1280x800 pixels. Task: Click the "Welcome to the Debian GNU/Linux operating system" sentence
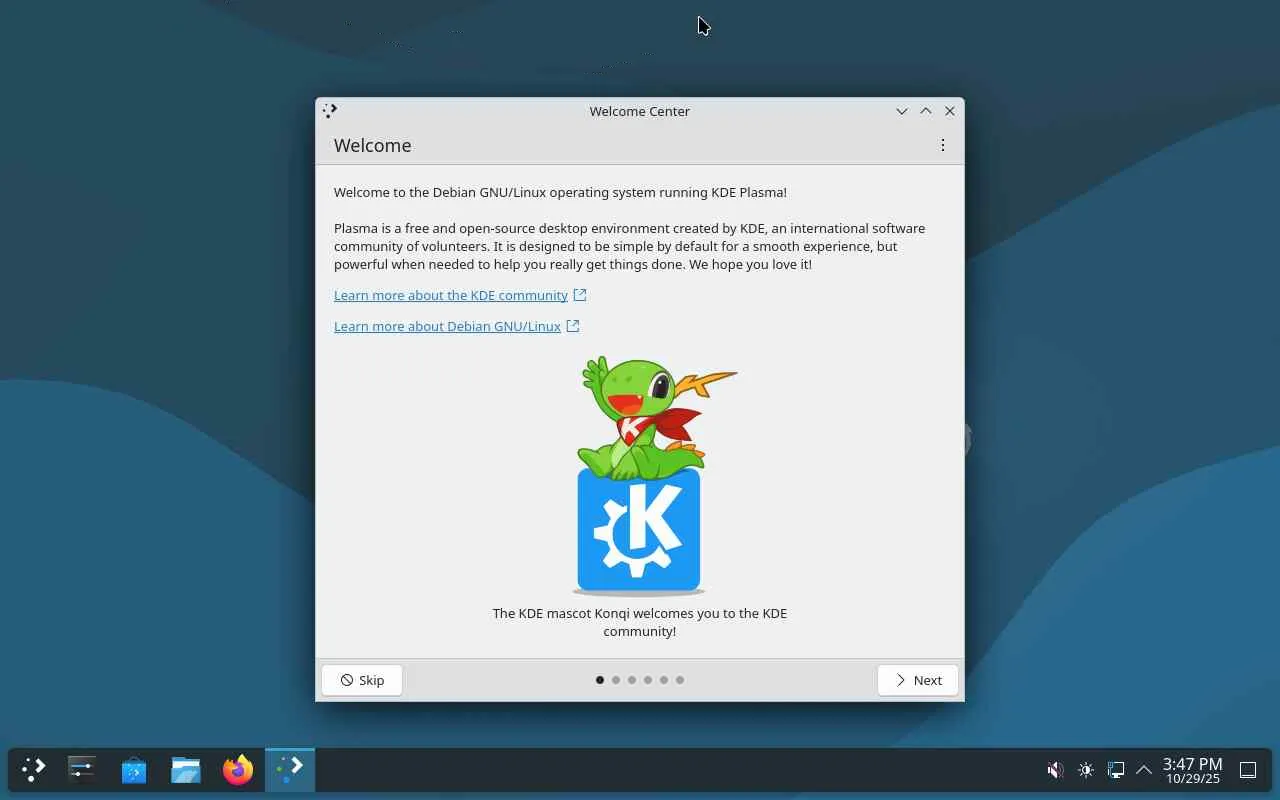point(560,192)
